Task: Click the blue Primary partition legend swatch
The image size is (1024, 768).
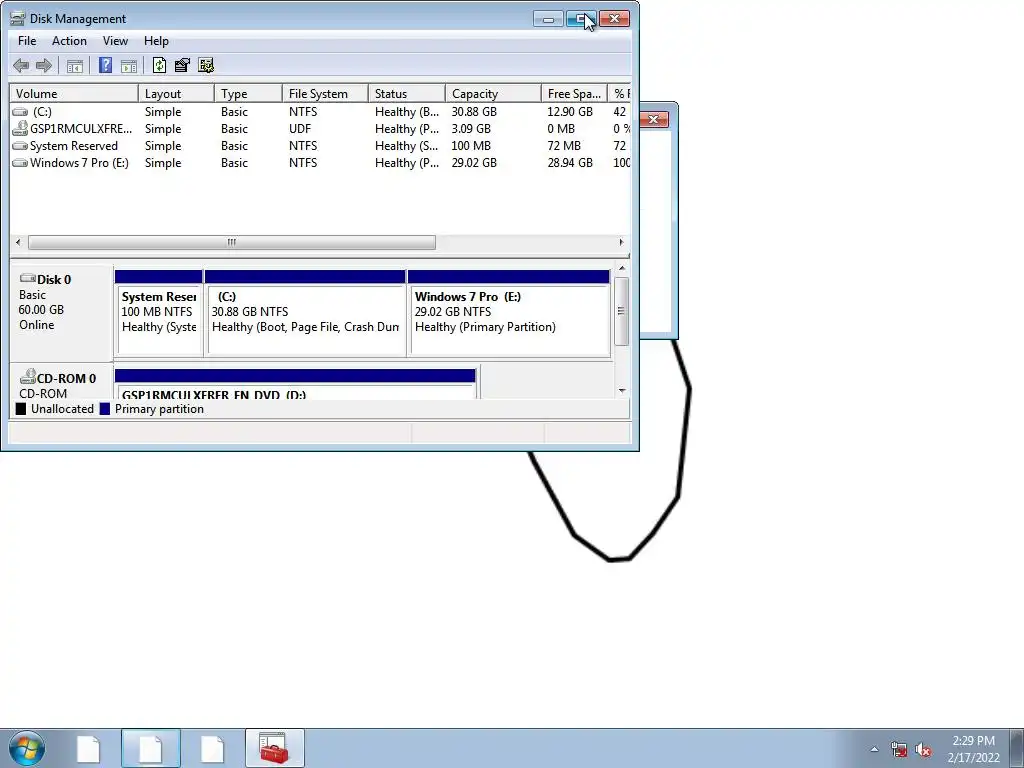Action: [104, 409]
